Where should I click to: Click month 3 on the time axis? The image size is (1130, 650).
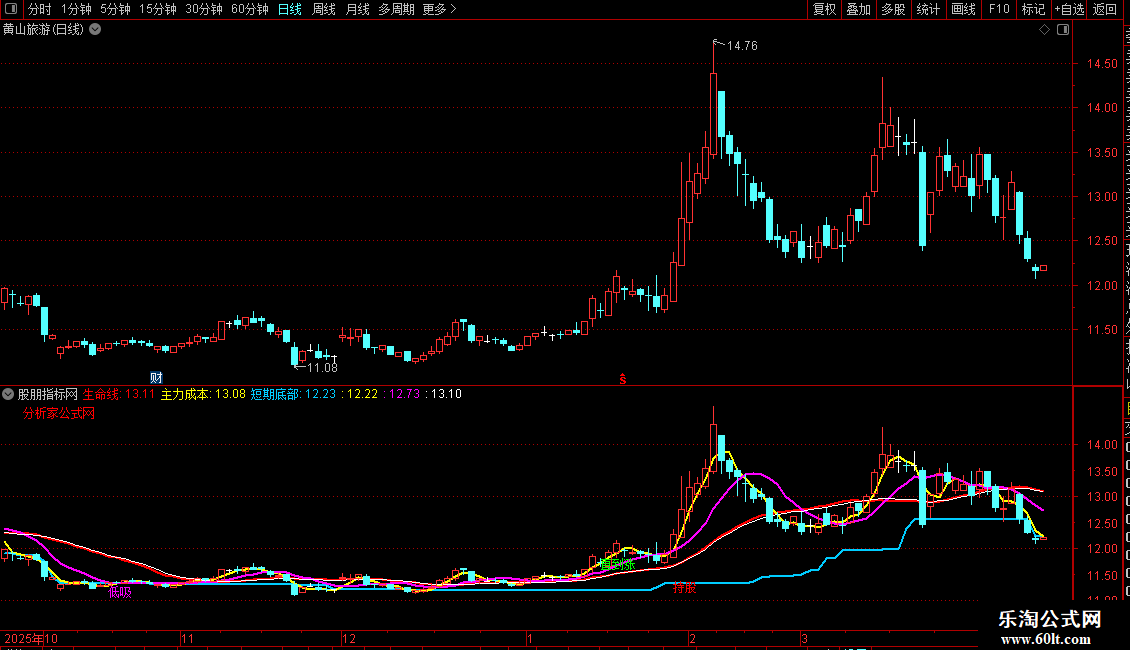pyautogui.click(x=804, y=639)
